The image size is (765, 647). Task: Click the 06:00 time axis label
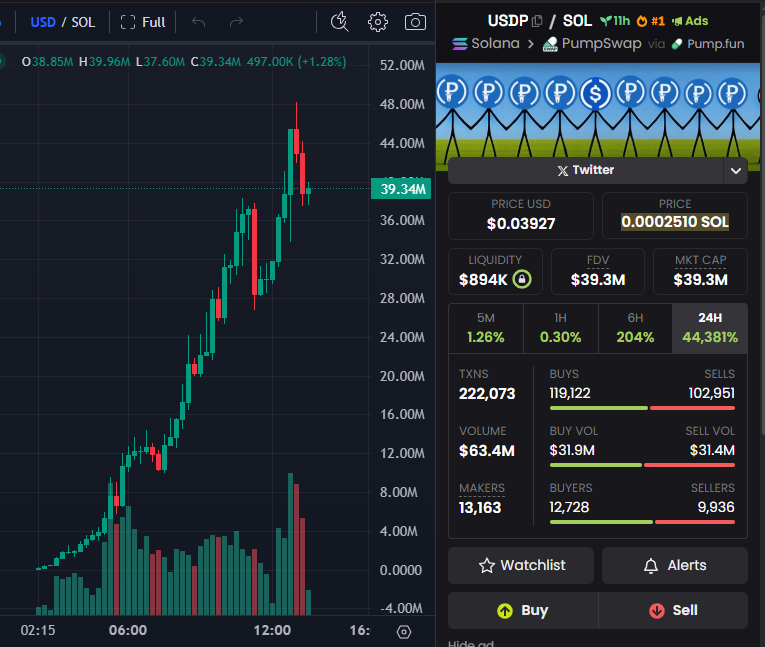pyautogui.click(x=128, y=630)
